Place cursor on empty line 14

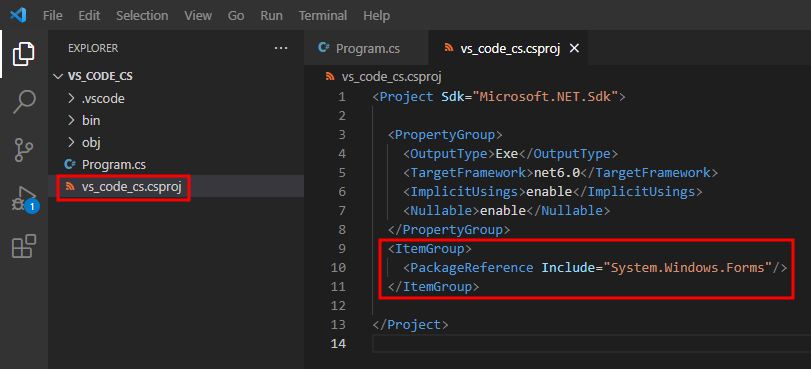click(x=591, y=344)
